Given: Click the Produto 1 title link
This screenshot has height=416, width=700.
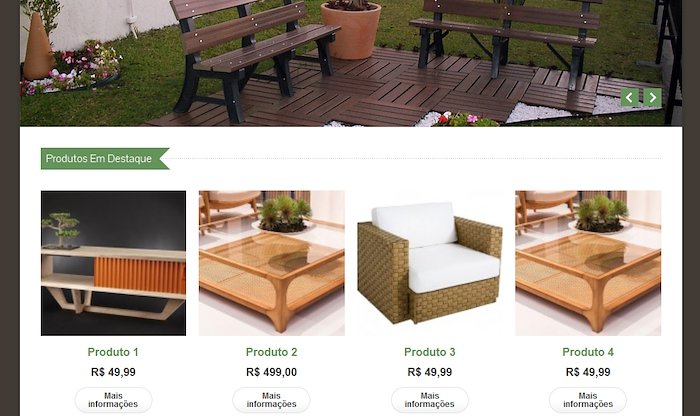Looking at the screenshot, I should [x=113, y=352].
